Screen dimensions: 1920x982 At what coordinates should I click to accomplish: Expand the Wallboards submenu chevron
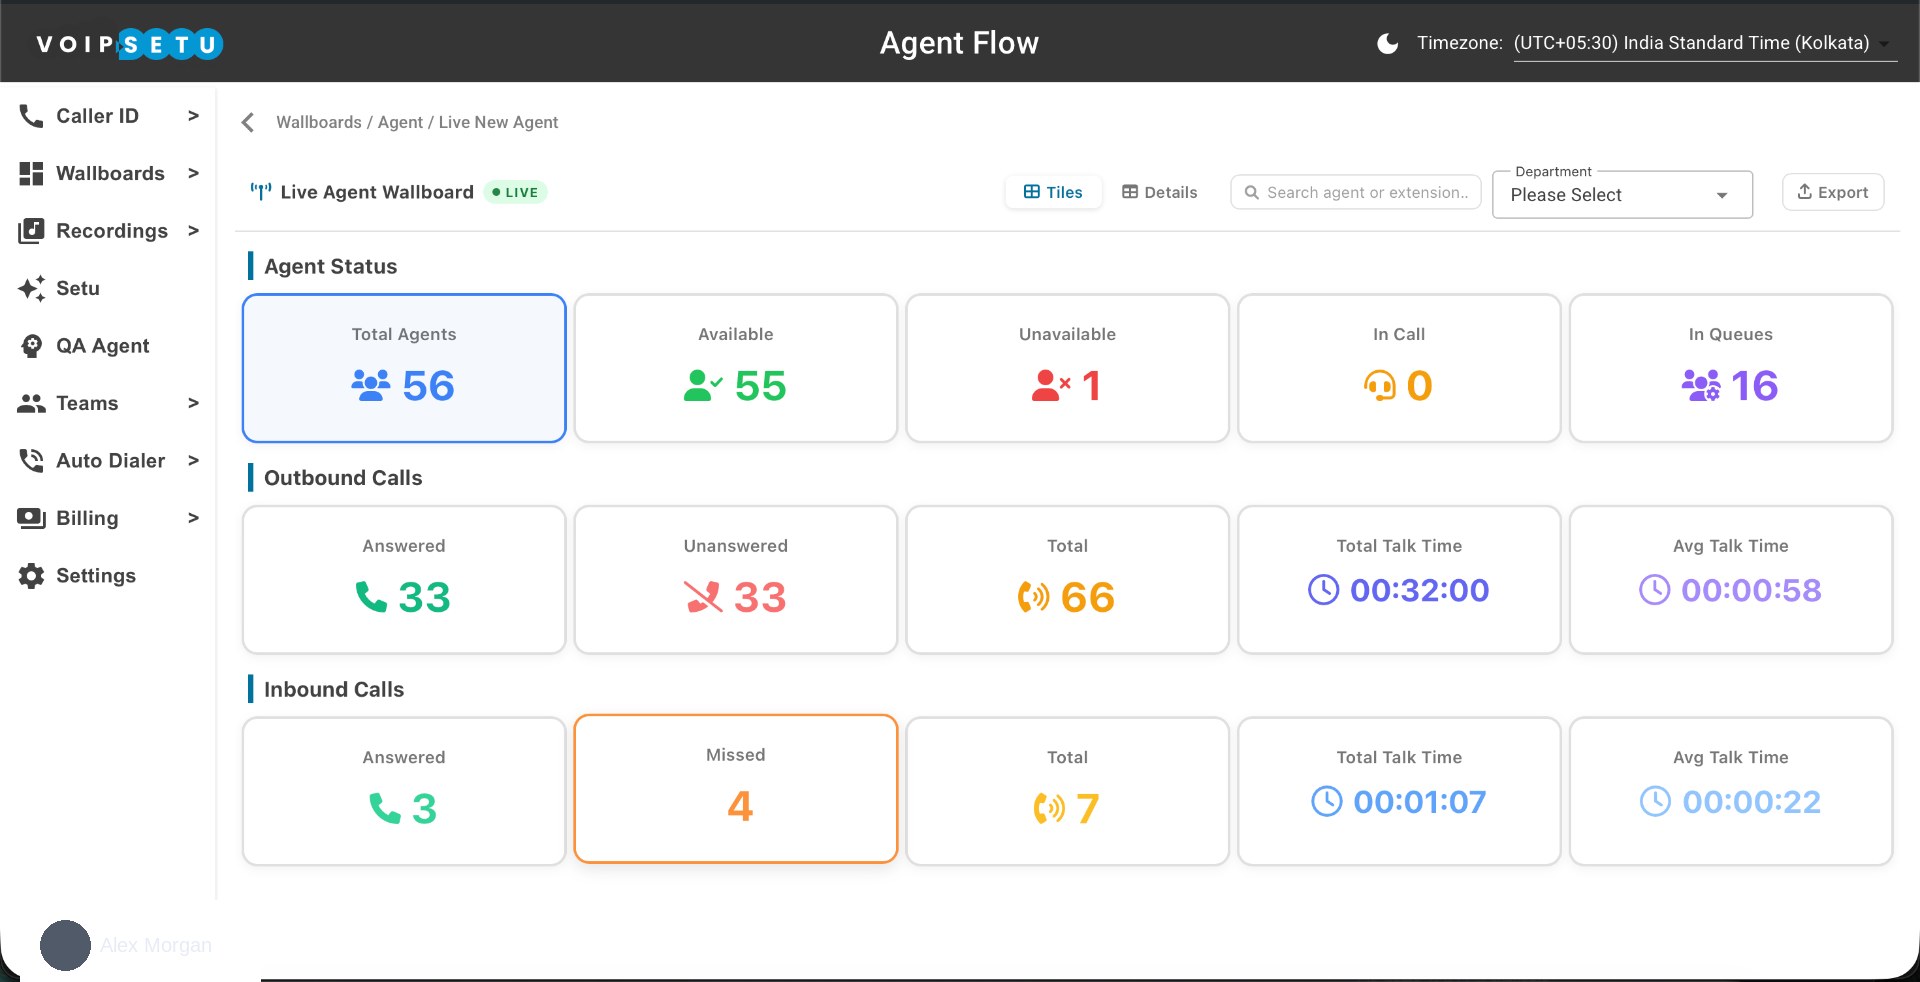193,173
